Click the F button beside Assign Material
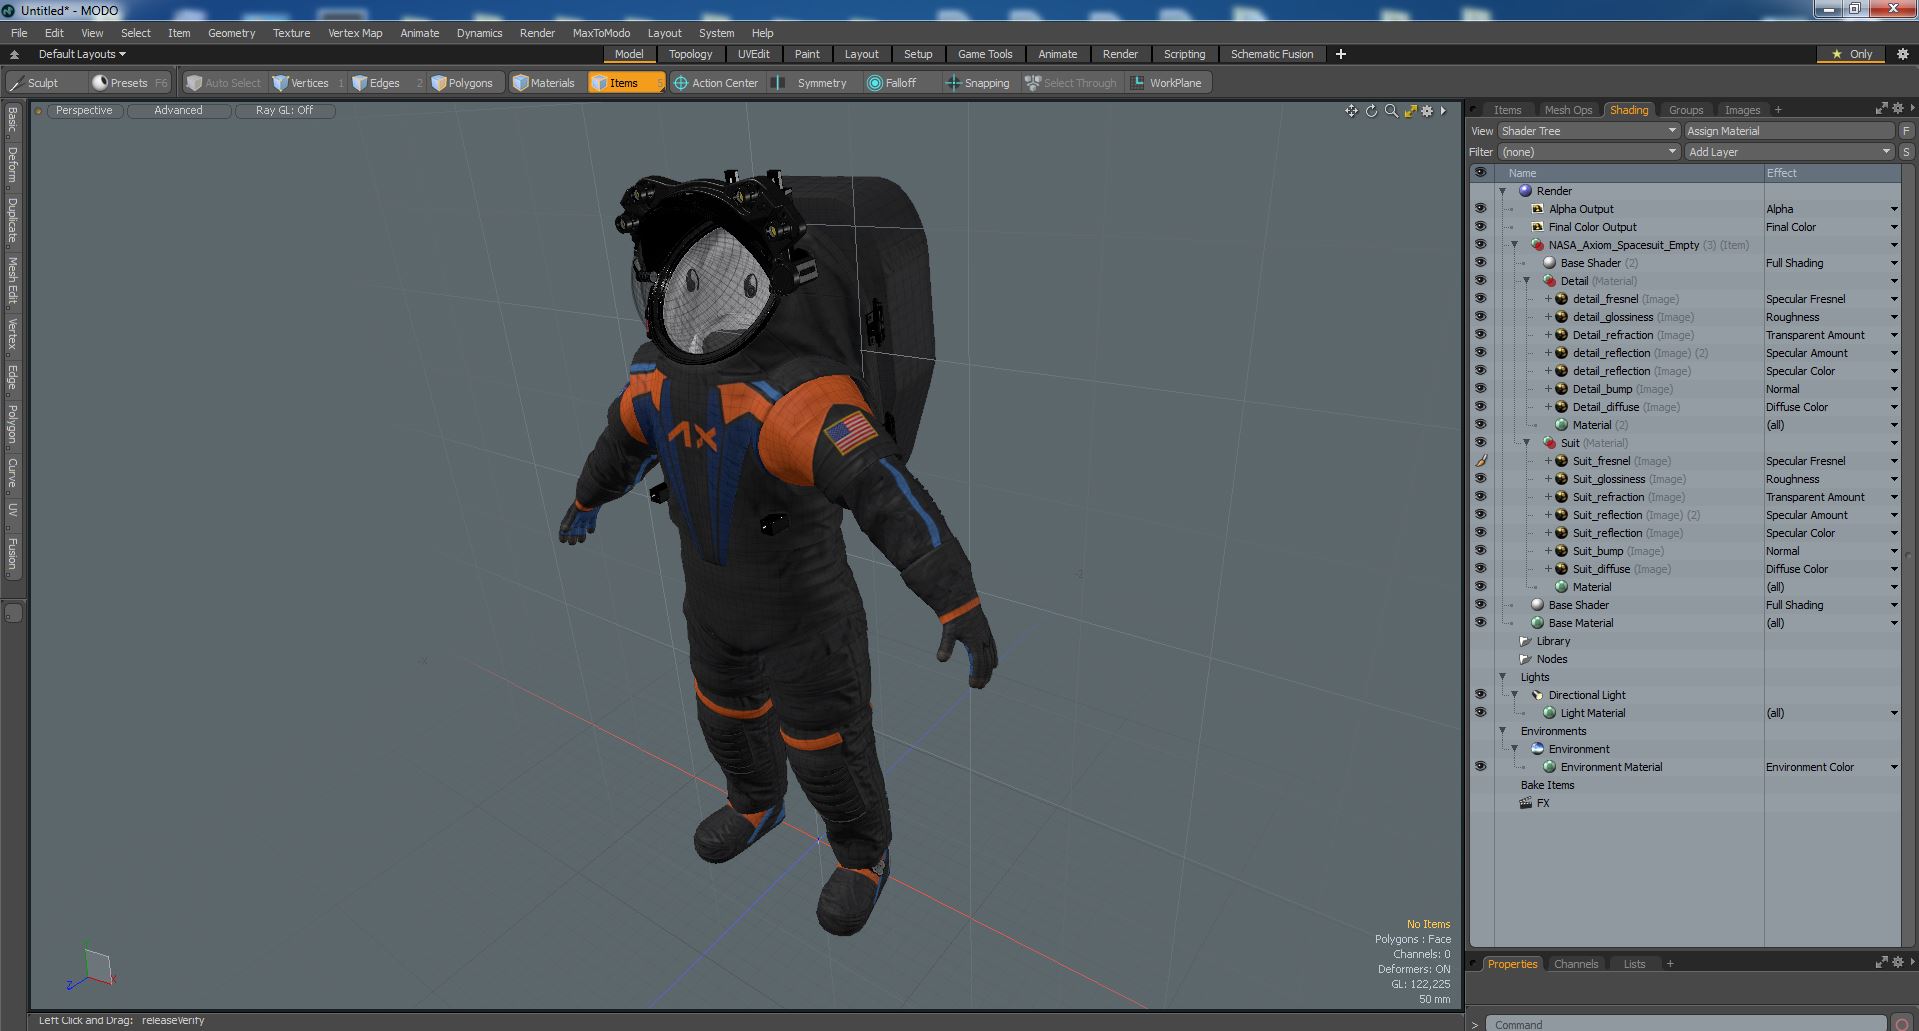The image size is (1919, 1031). [1906, 131]
